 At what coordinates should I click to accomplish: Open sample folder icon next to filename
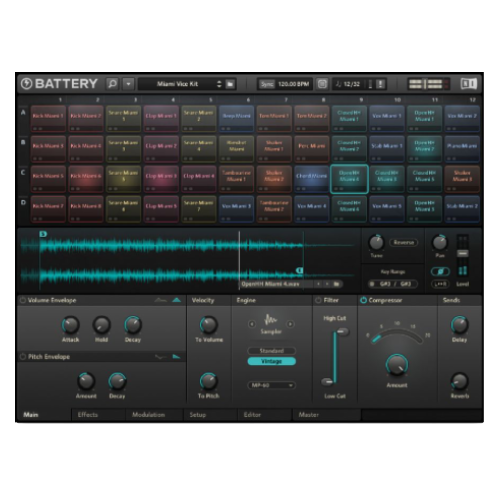337,284
